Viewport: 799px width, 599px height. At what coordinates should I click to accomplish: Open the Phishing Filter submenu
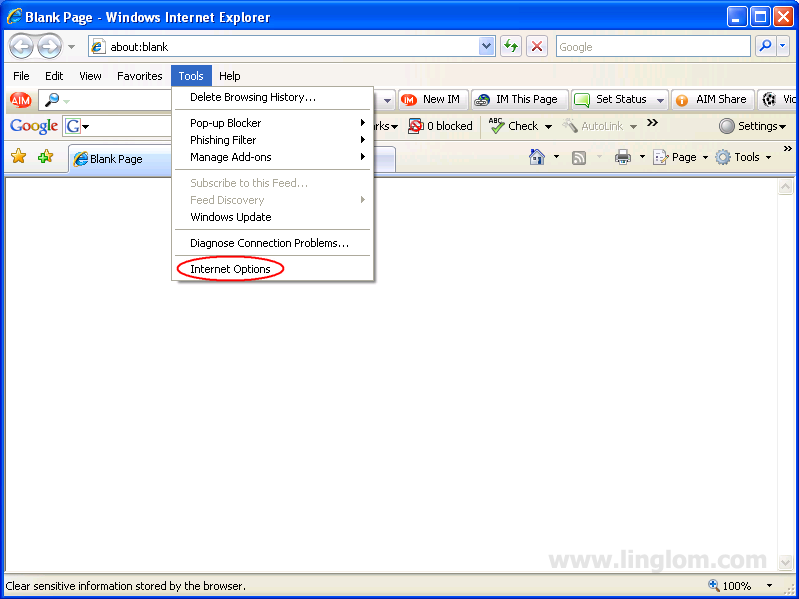273,140
